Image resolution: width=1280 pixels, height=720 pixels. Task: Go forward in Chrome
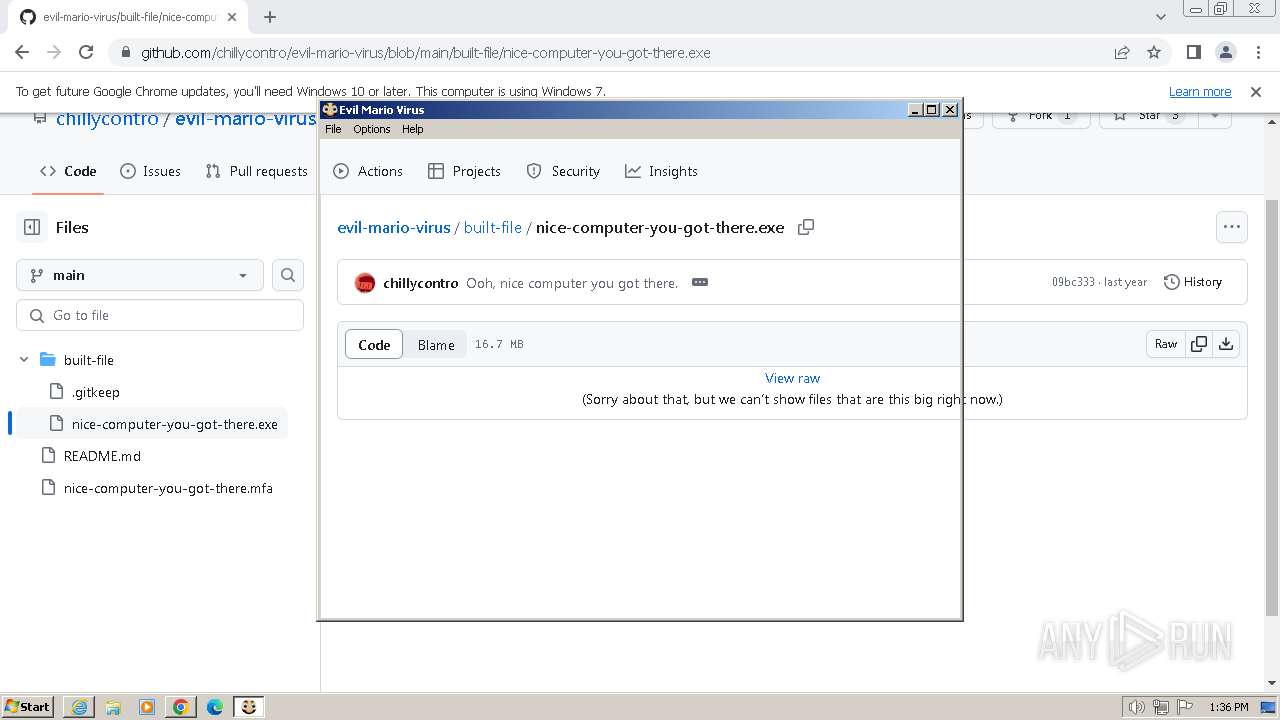coord(54,52)
